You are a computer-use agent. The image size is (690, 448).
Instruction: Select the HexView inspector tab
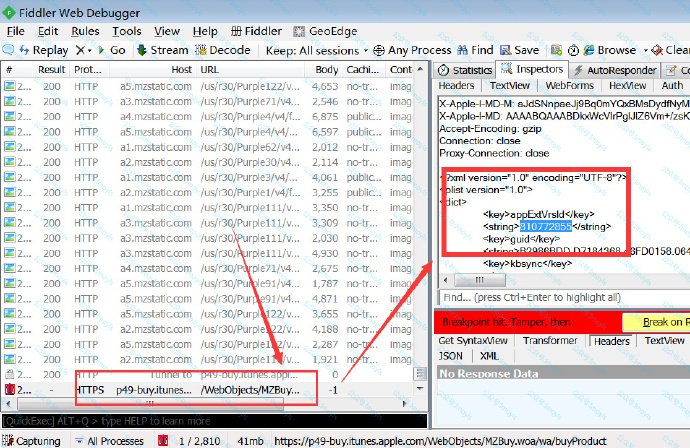627,85
